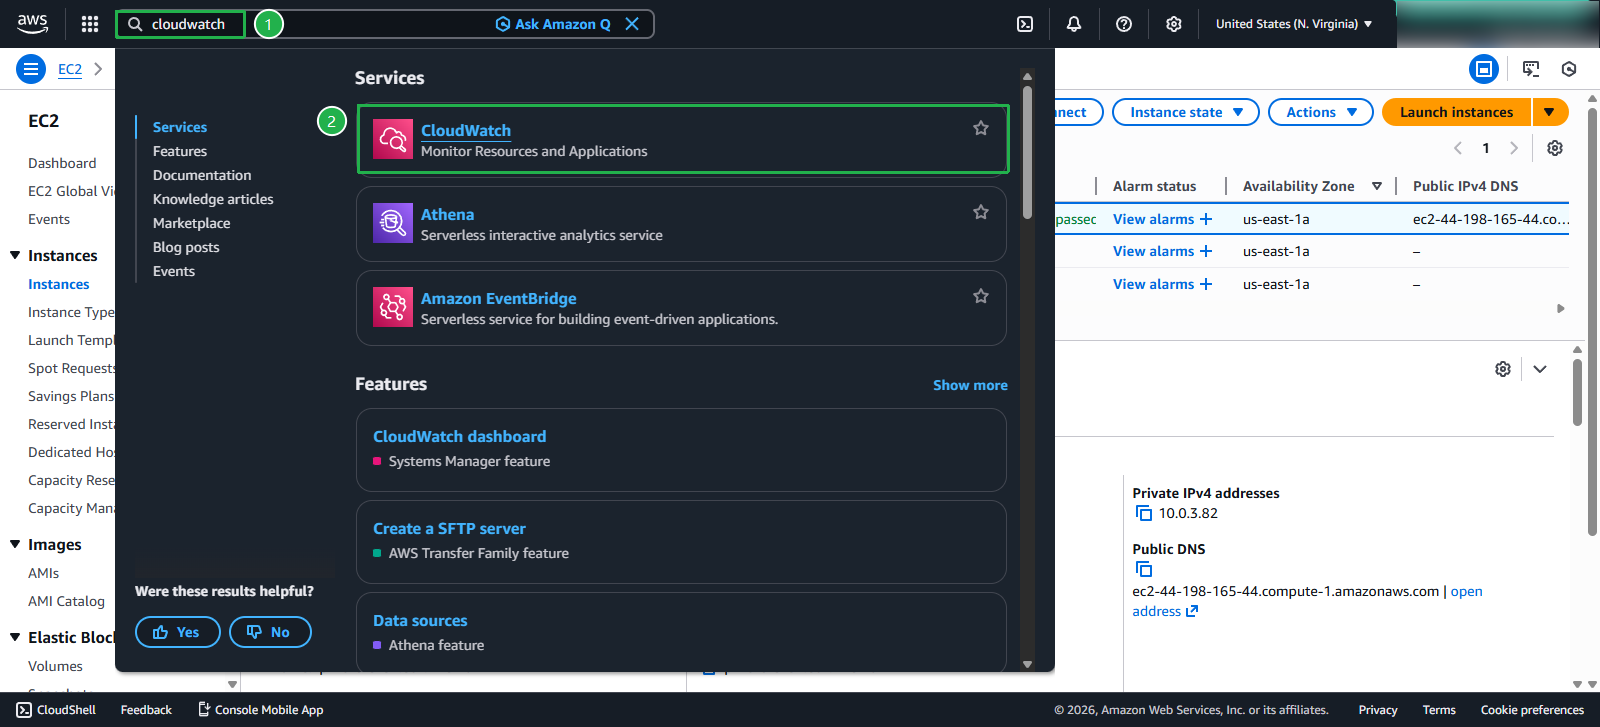This screenshot has width=1600, height=727.
Task: Select Blog posts in search categories
Action: tap(186, 247)
